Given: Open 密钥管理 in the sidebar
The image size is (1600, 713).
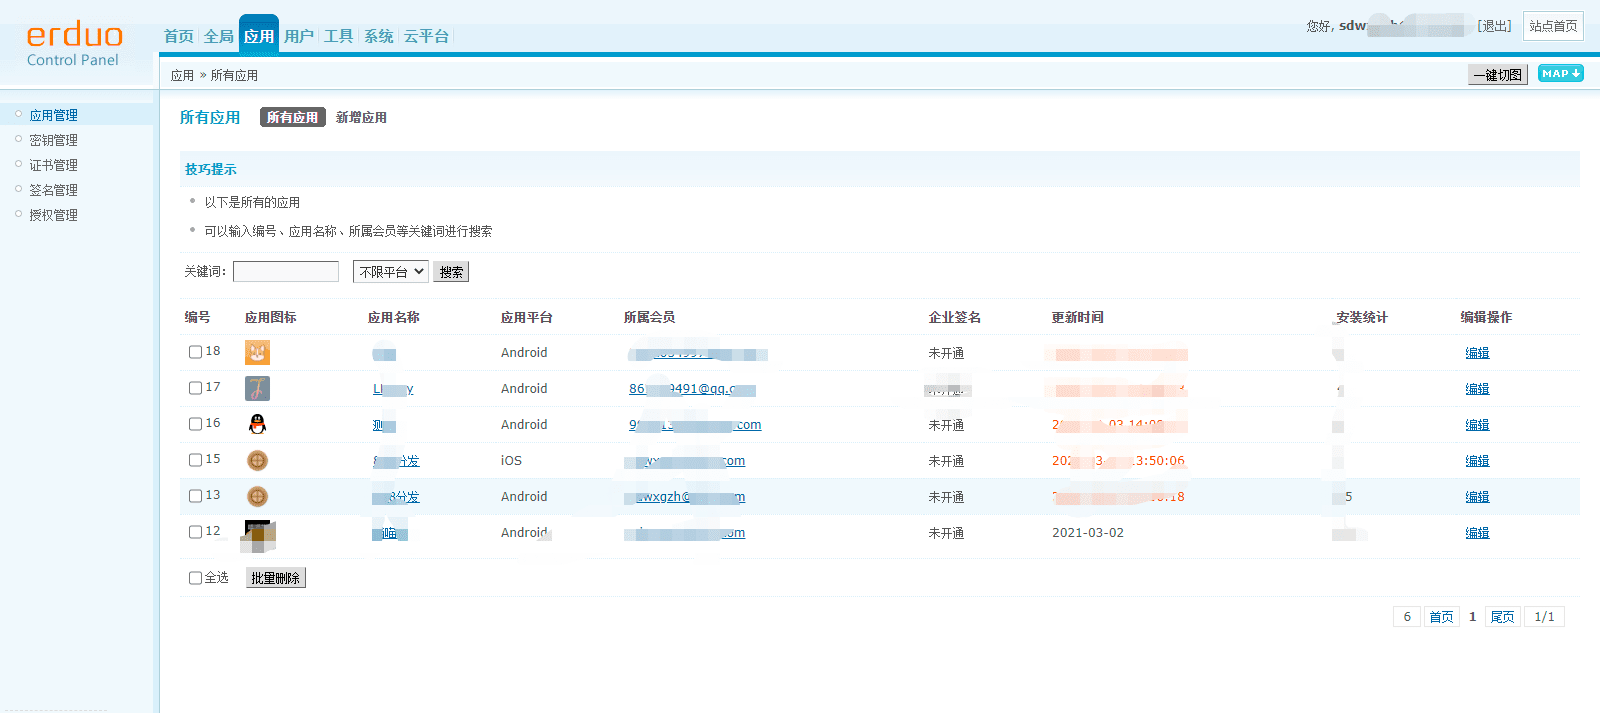Looking at the screenshot, I should click(x=53, y=140).
